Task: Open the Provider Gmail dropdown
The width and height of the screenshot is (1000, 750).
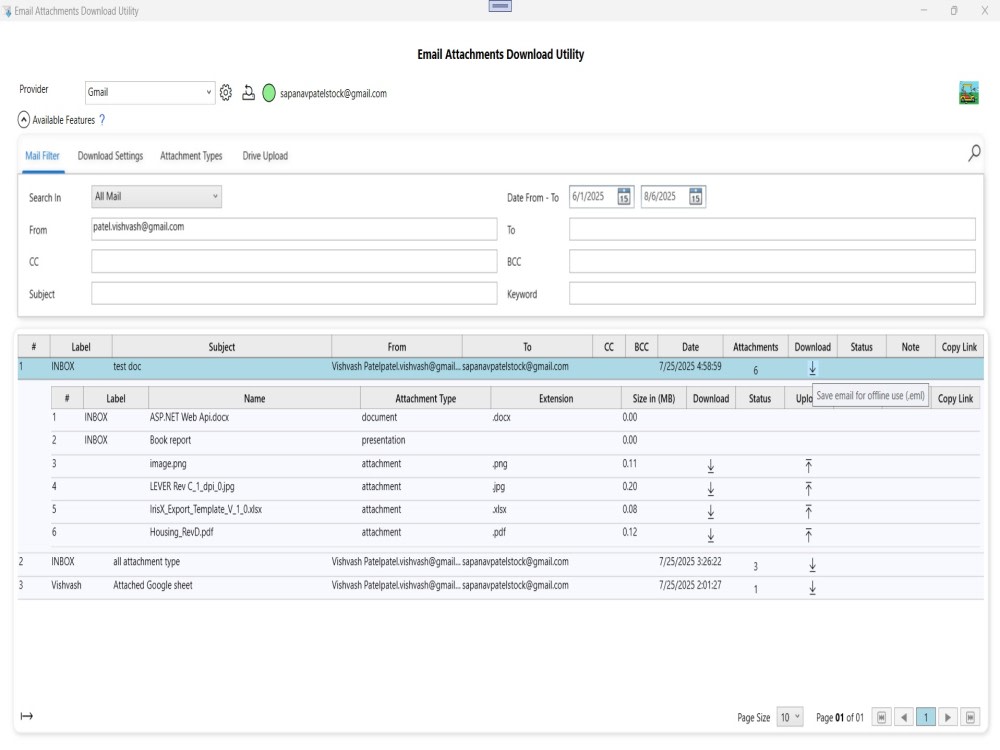Action: point(150,92)
